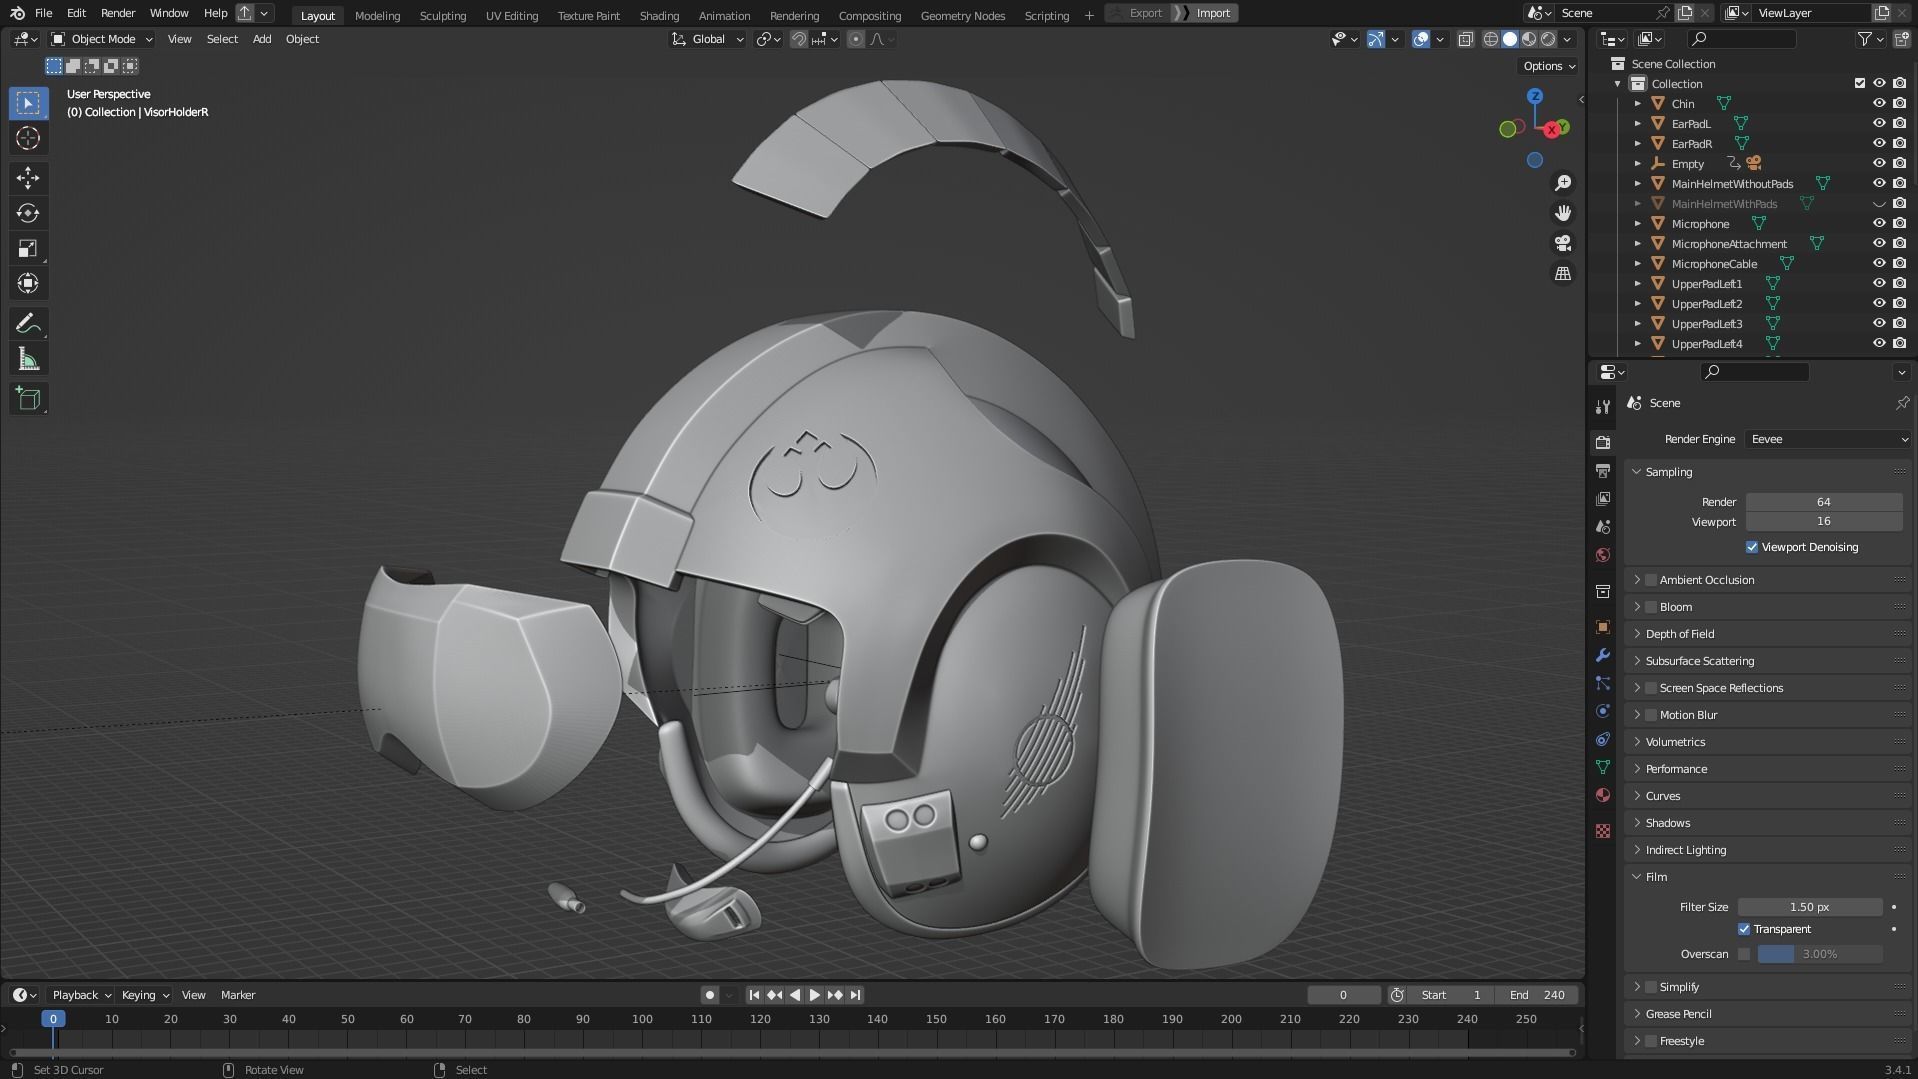Screen dimensions: 1918x1079
Task: Switch to rendered viewport shading
Action: 1548,39
